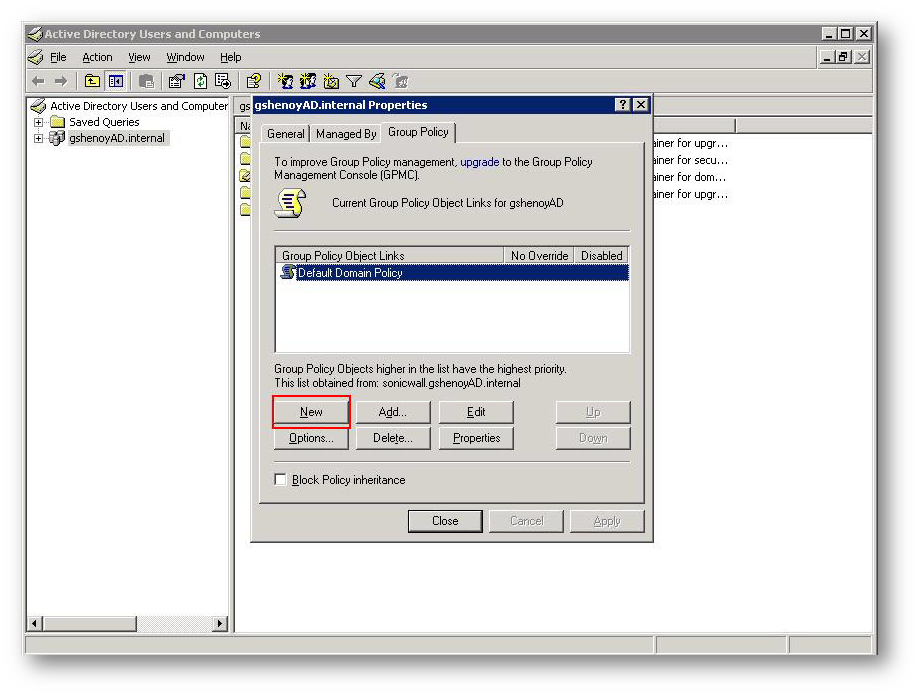Click the tree pane's right scroll arrow

pos(220,623)
